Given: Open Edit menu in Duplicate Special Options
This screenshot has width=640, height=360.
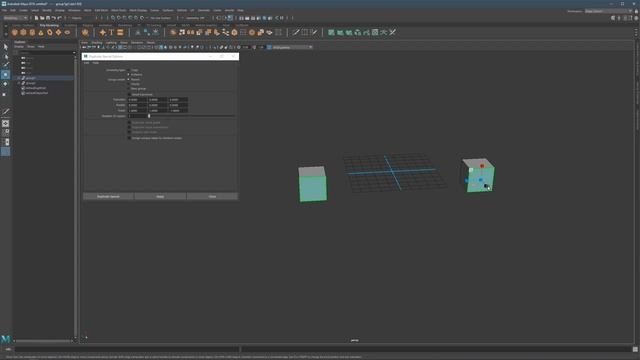Looking at the screenshot, I should coord(86,63).
